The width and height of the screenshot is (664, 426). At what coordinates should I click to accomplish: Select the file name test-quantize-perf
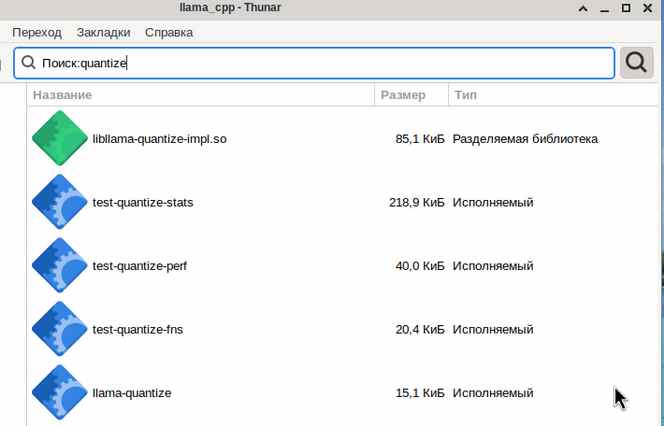click(140, 266)
